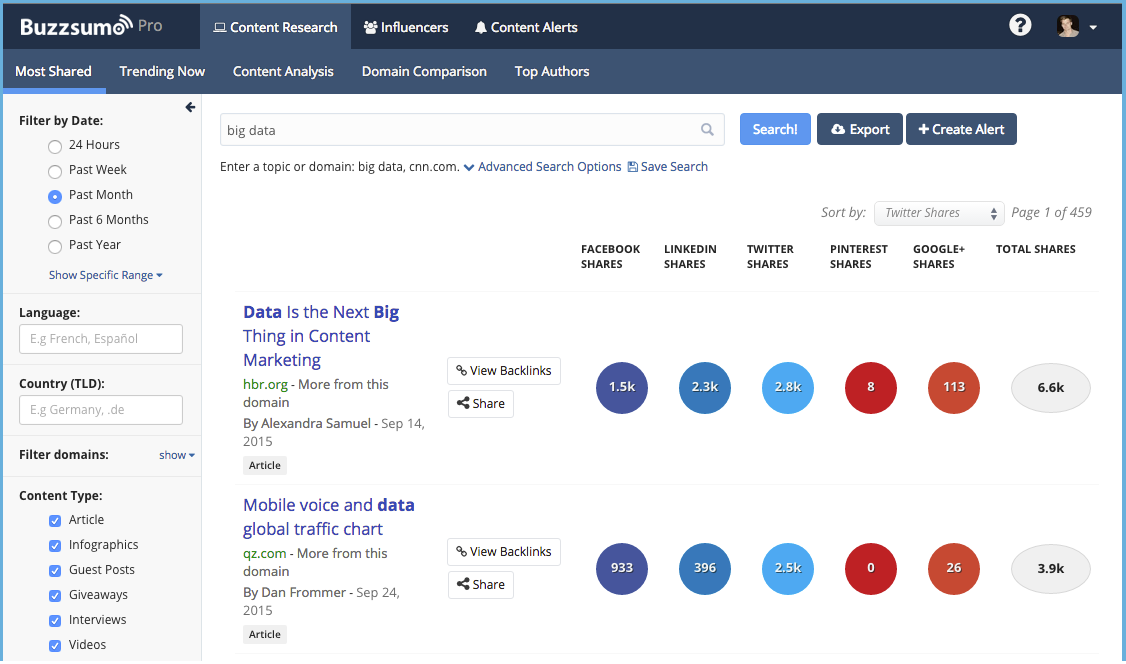Click the Total Shares bubble showing 6.6k
Viewport: 1126px width, 664px height.
point(1050,387)
